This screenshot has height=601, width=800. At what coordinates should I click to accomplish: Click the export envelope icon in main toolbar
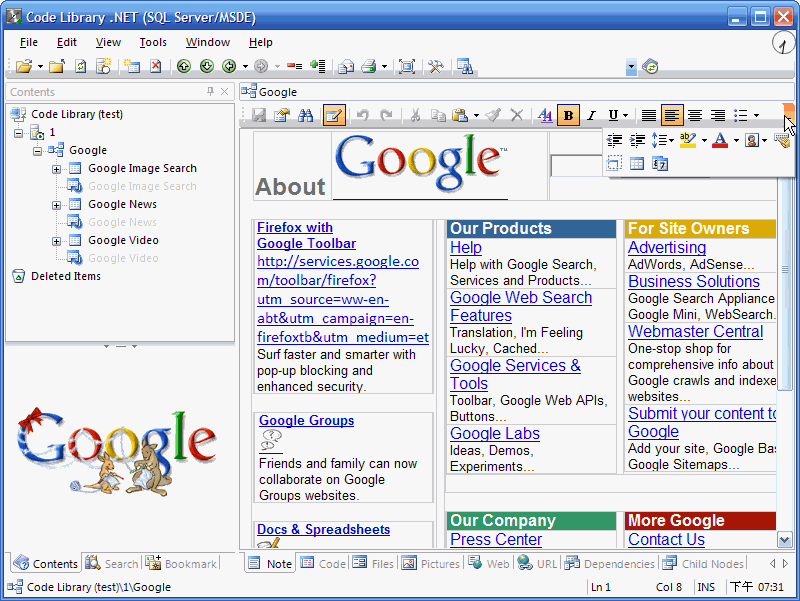point(346,66)
